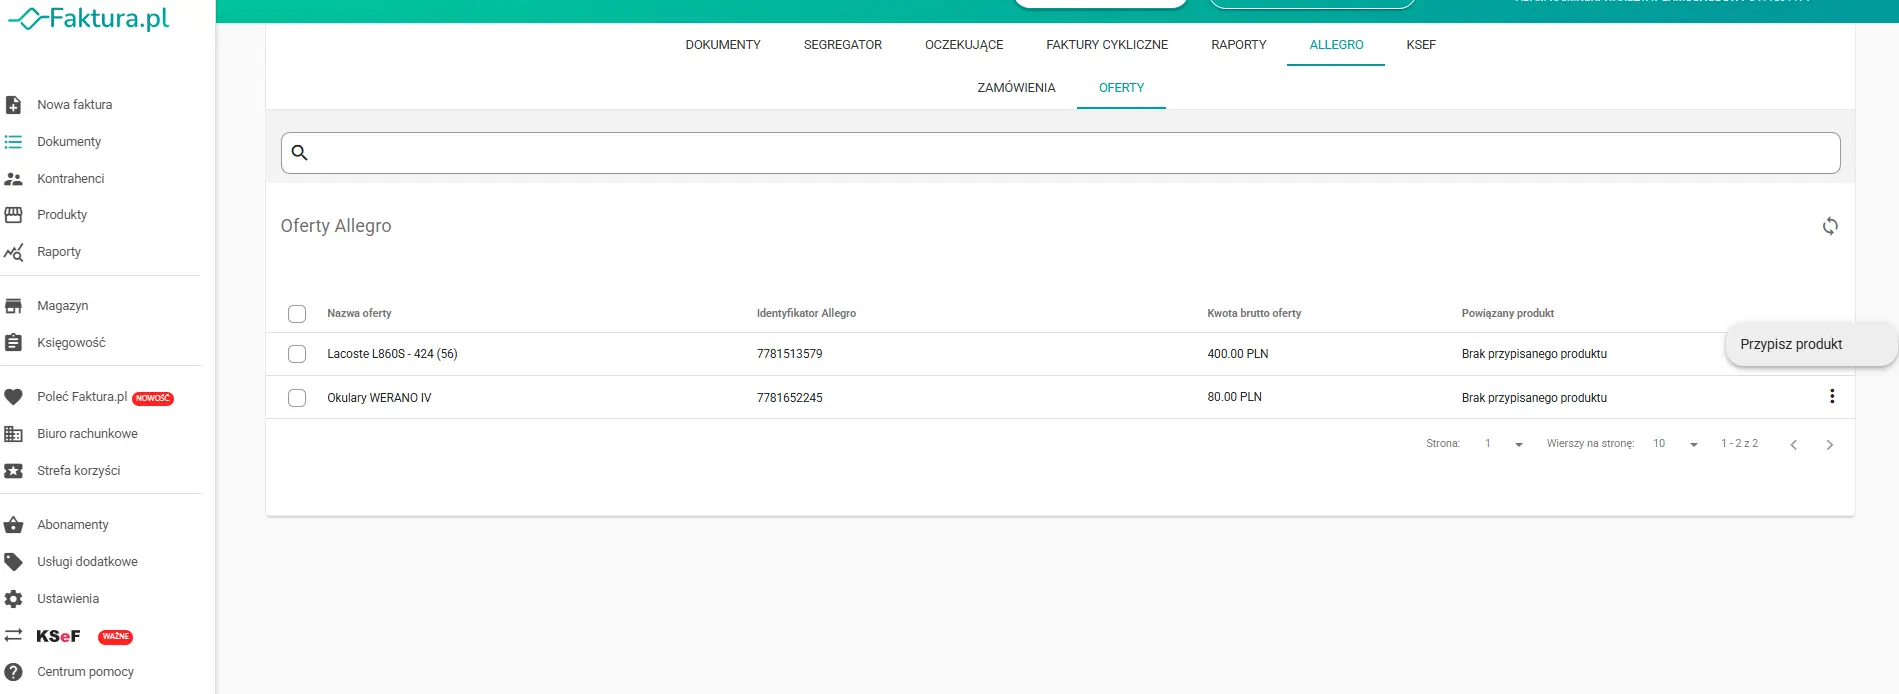Open Biuro rachunkowe in the sidebar
This screenshot has height=694, width=1899.
[87, 434]
